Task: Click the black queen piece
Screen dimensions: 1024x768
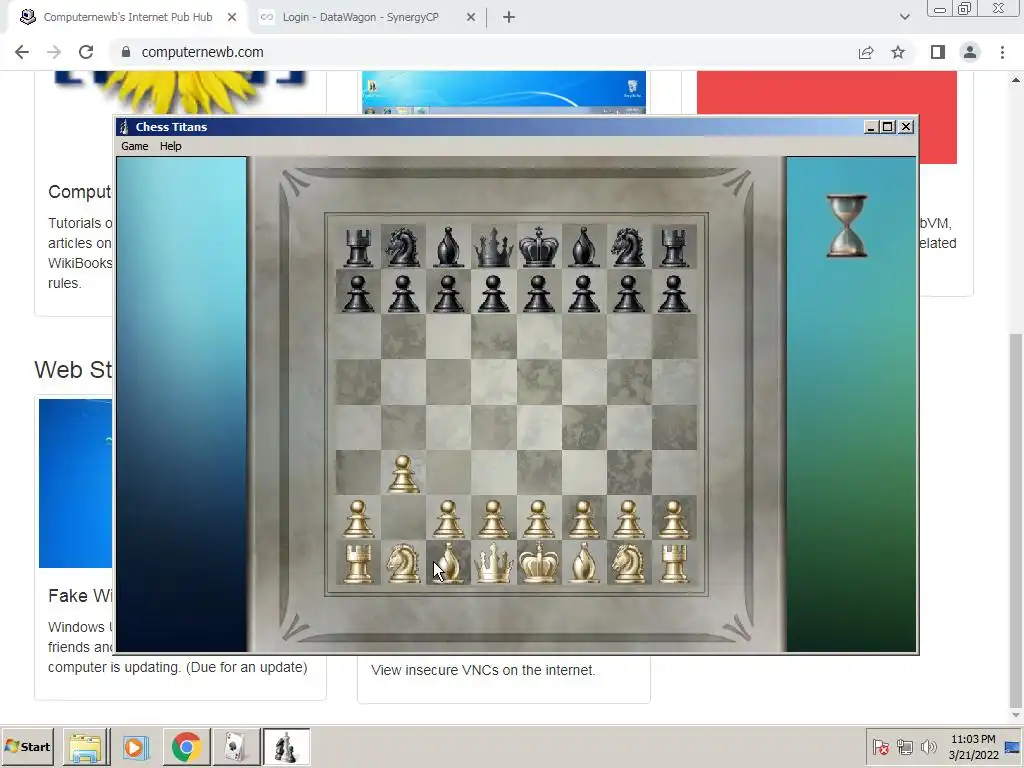Action: point(493,247)
